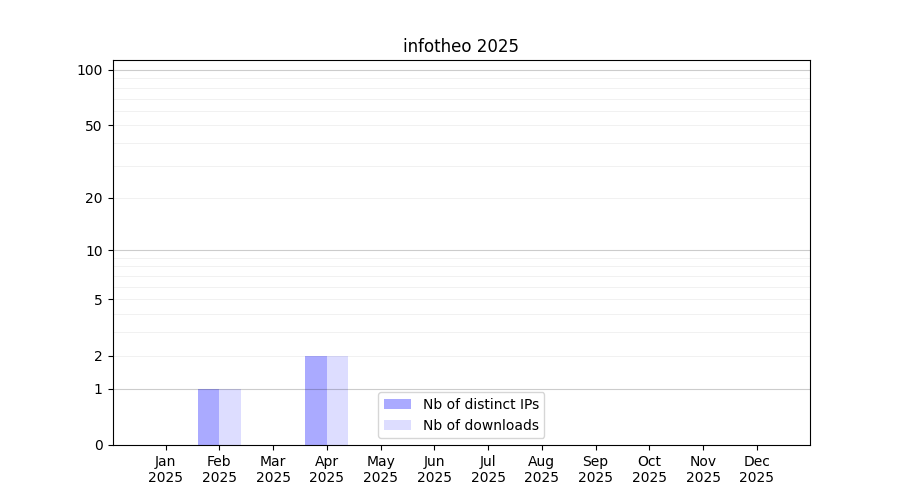Viewport: 900px width, 500px height.
Task: Select the "Nb of distinct IPs" legend label
Action: pyautogui.click(x=480, y=404)
